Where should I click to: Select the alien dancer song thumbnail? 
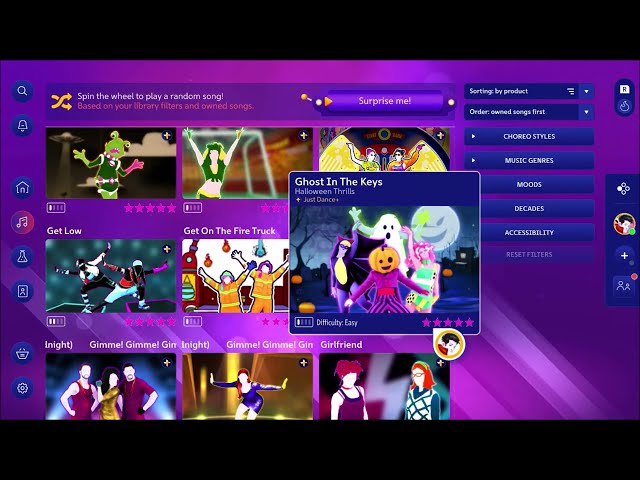pos(111,163)
